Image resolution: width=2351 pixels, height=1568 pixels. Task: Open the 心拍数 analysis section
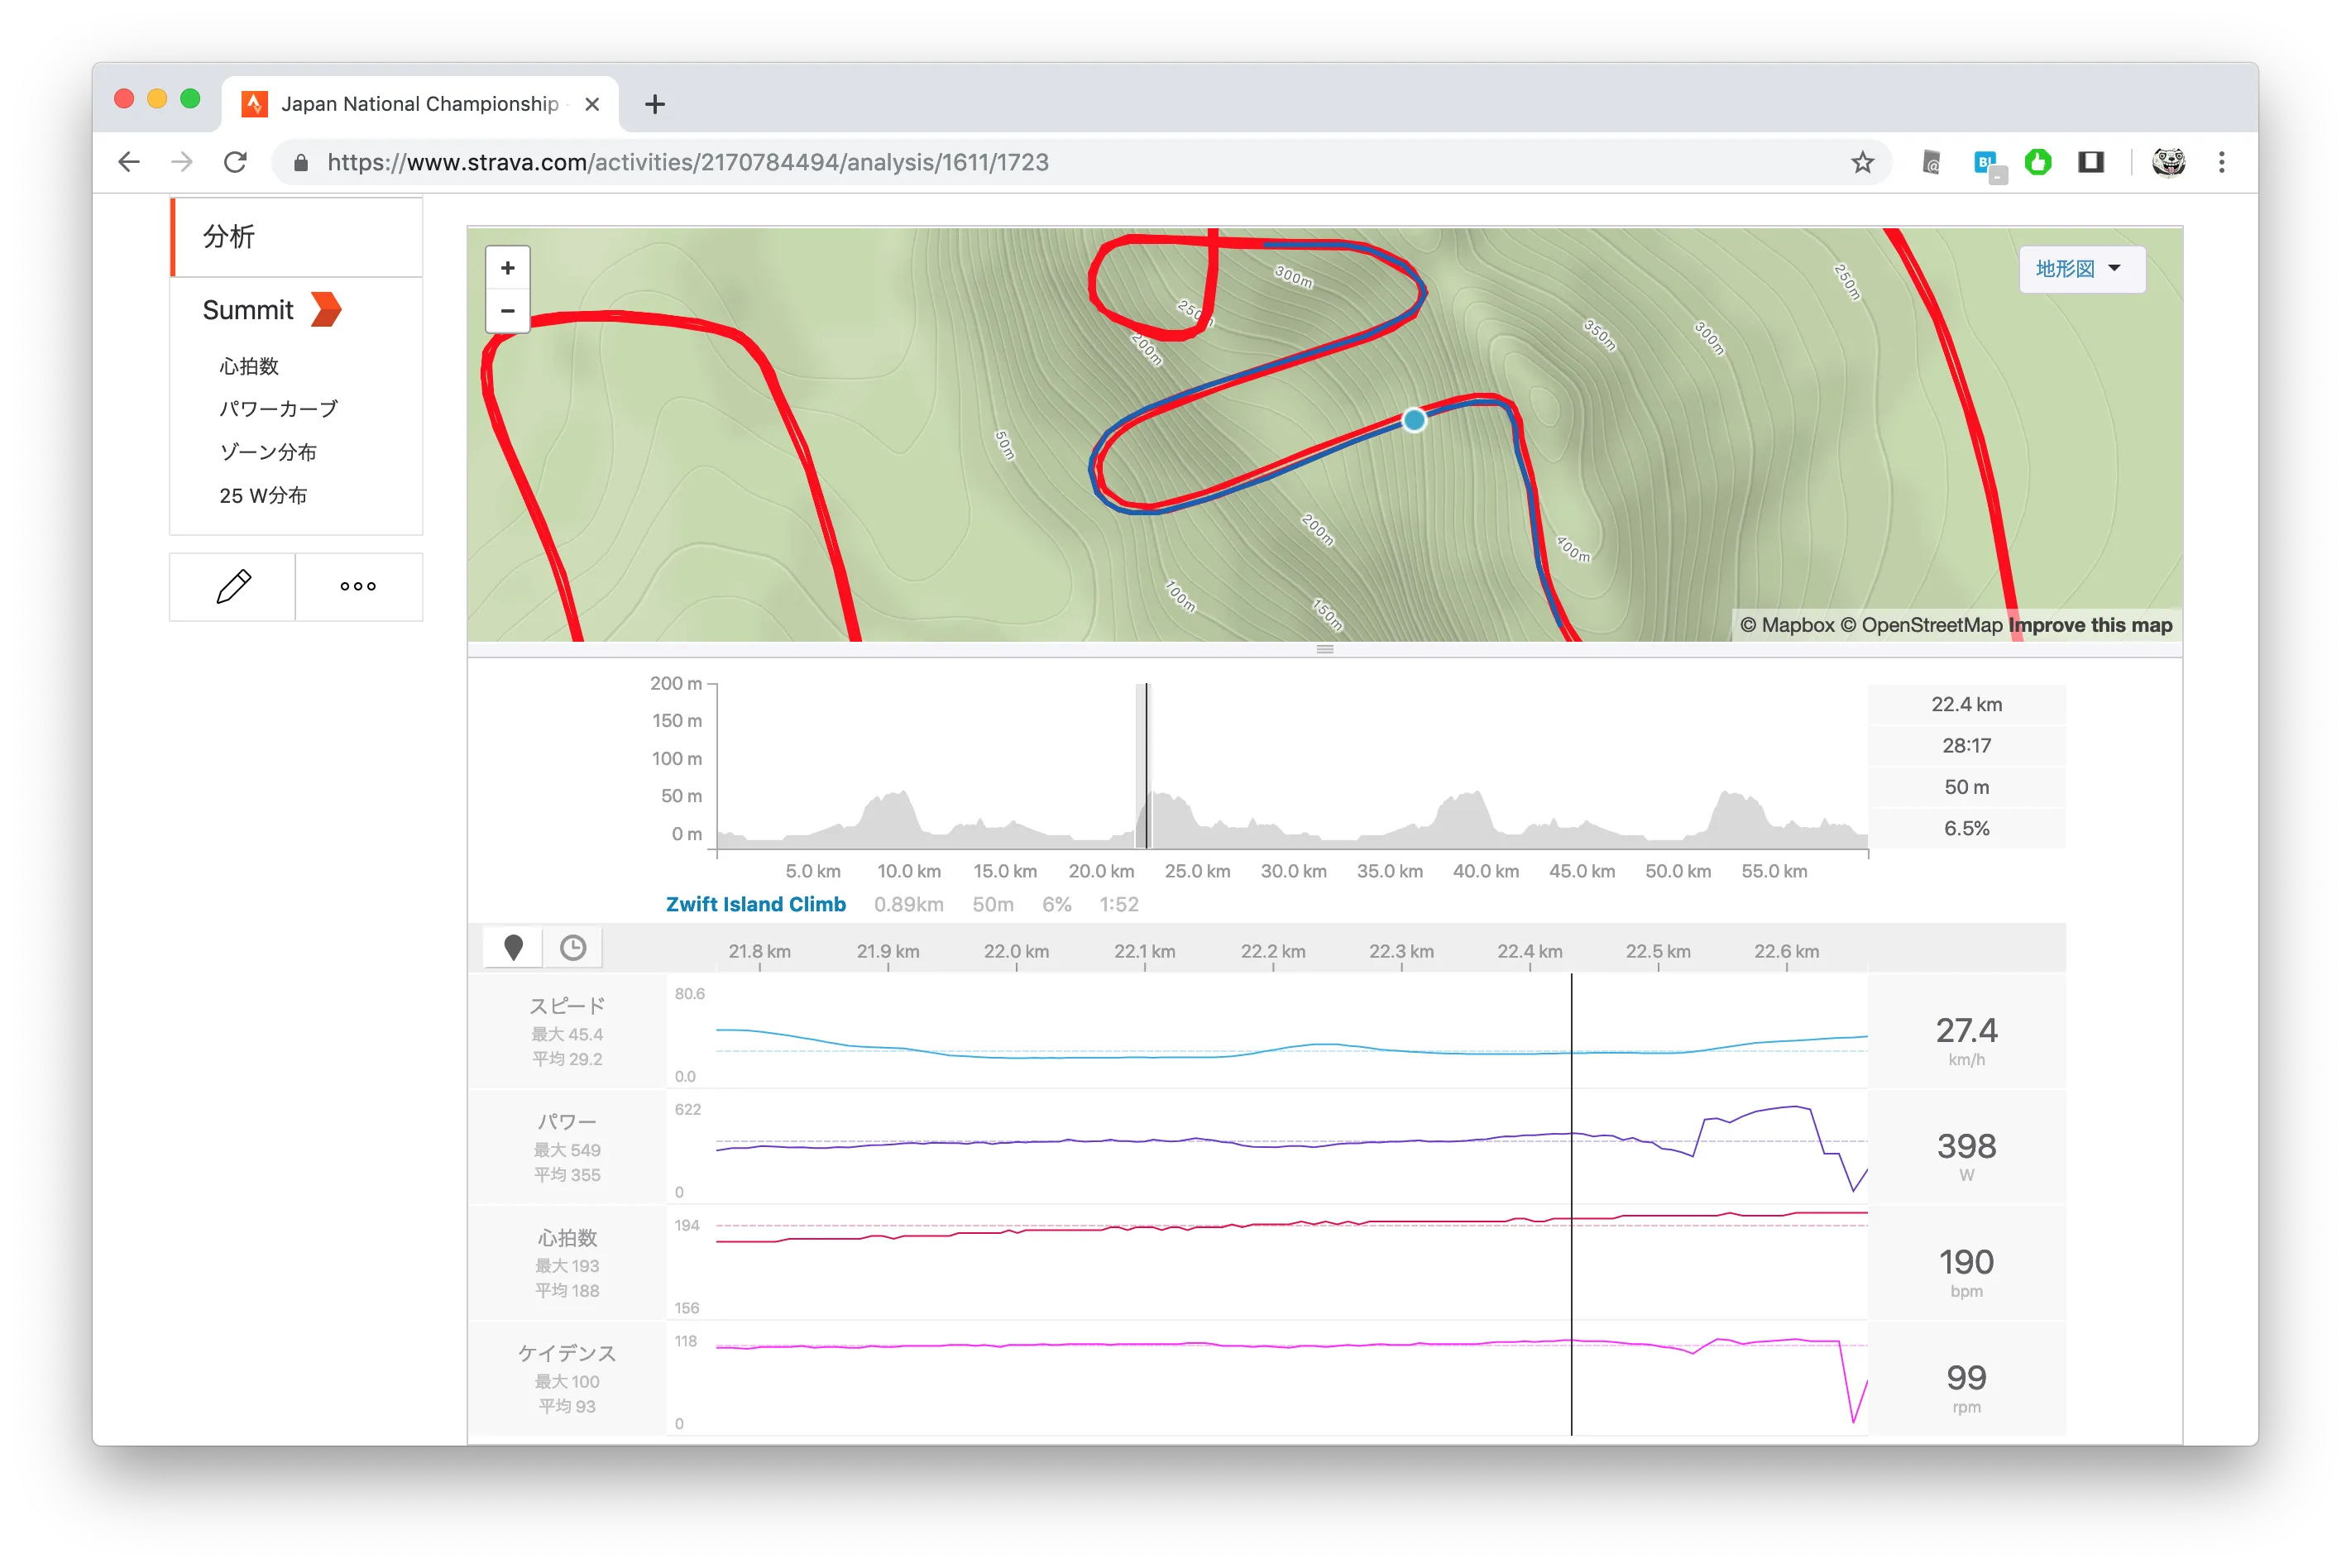249,366
